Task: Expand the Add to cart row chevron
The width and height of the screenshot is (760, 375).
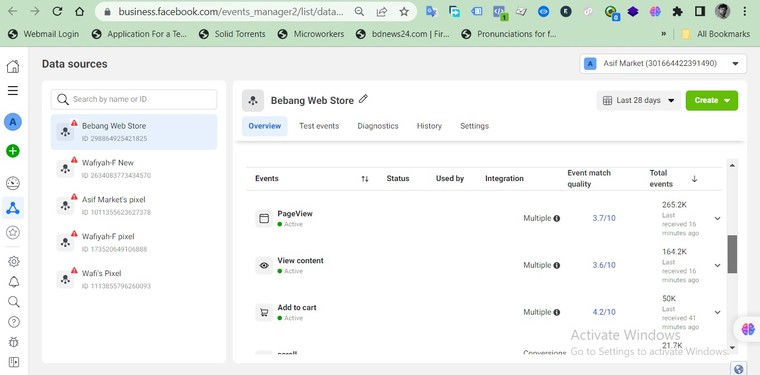Action: click(717, 312)
